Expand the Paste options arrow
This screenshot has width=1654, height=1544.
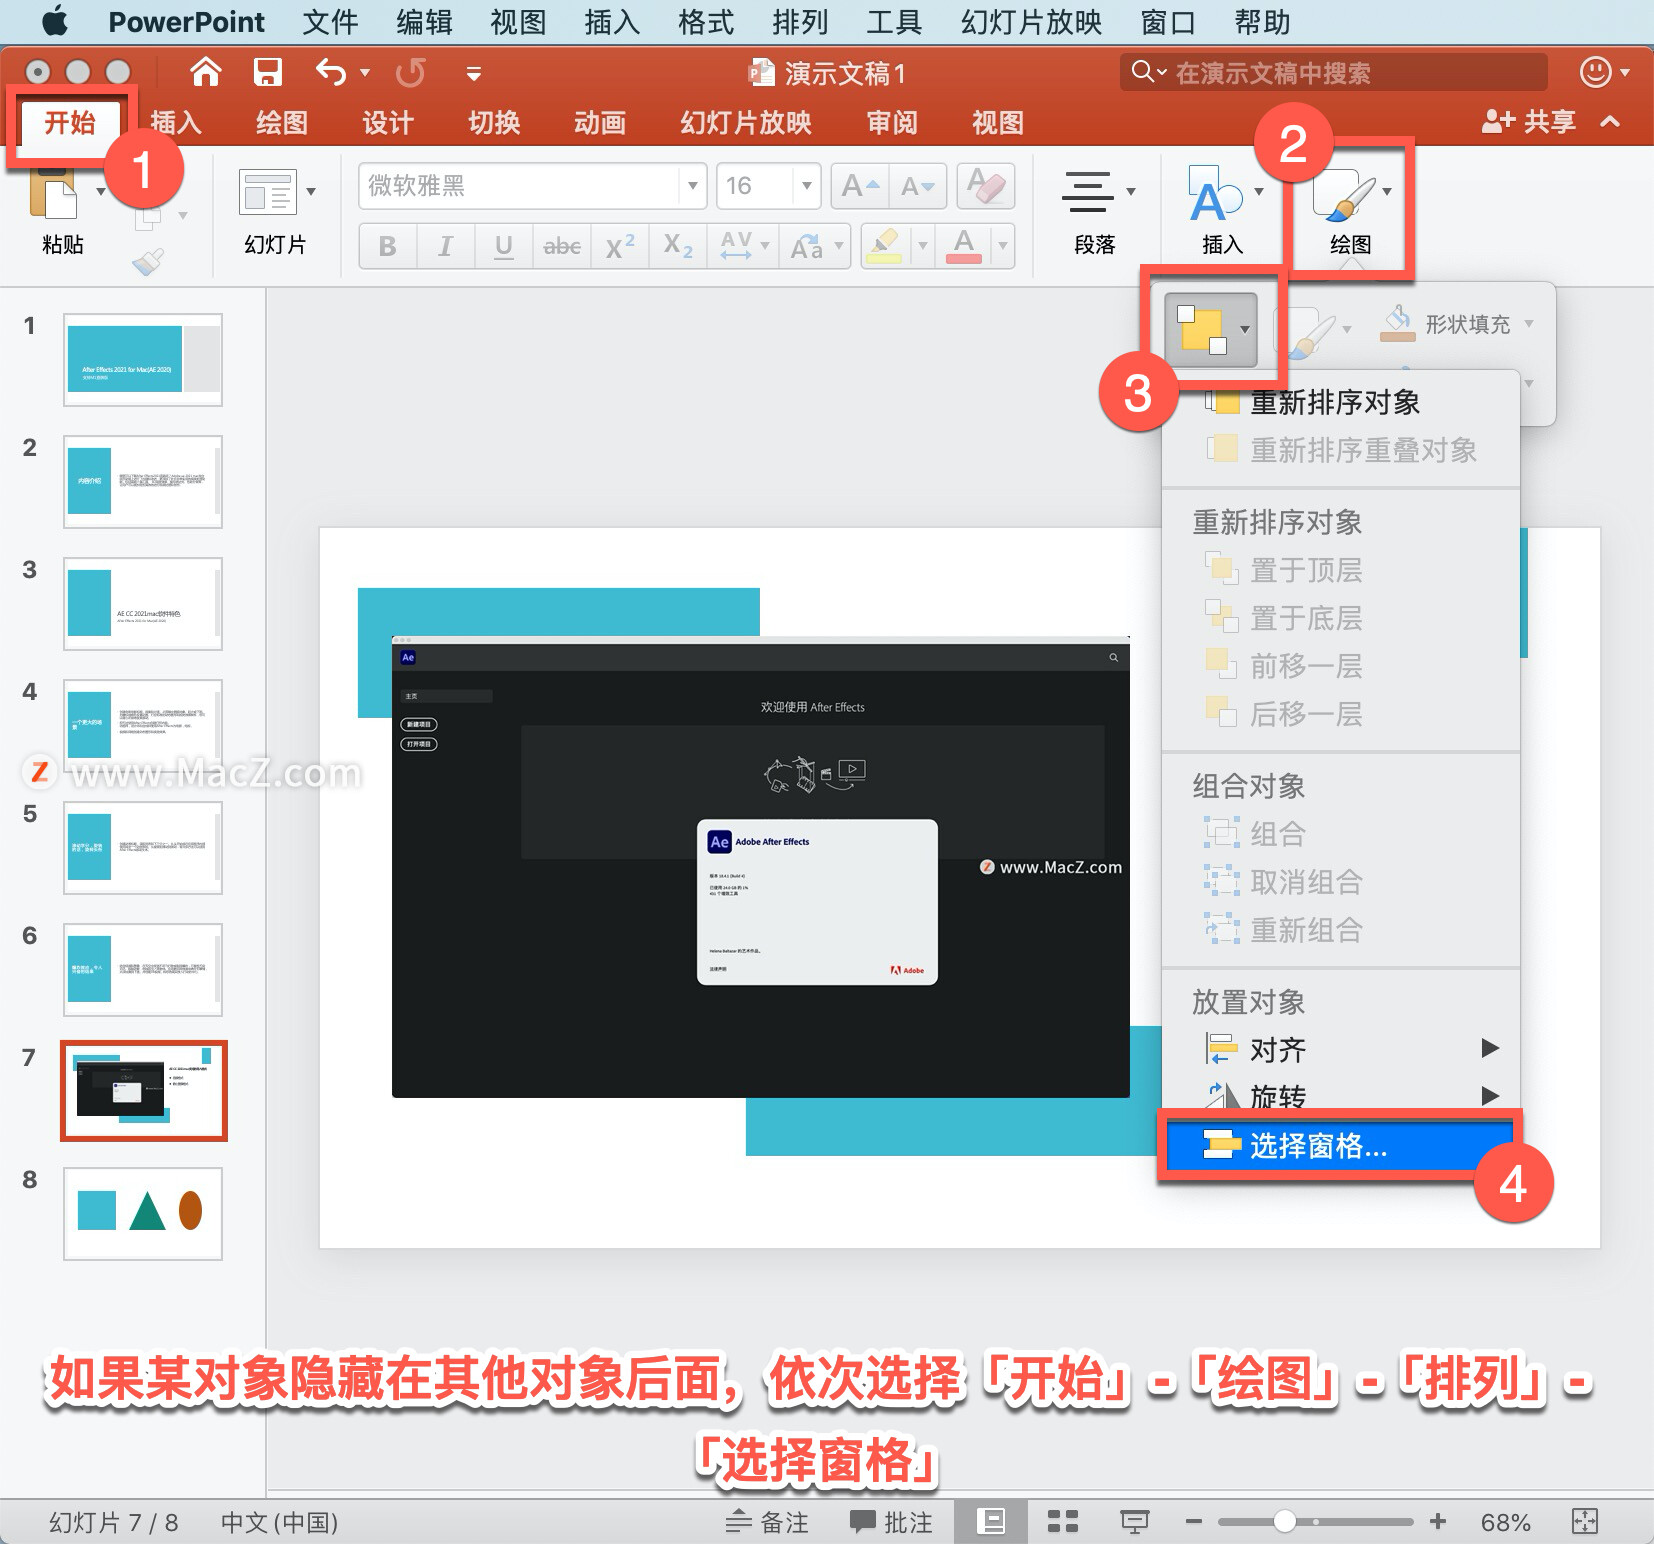100,192
